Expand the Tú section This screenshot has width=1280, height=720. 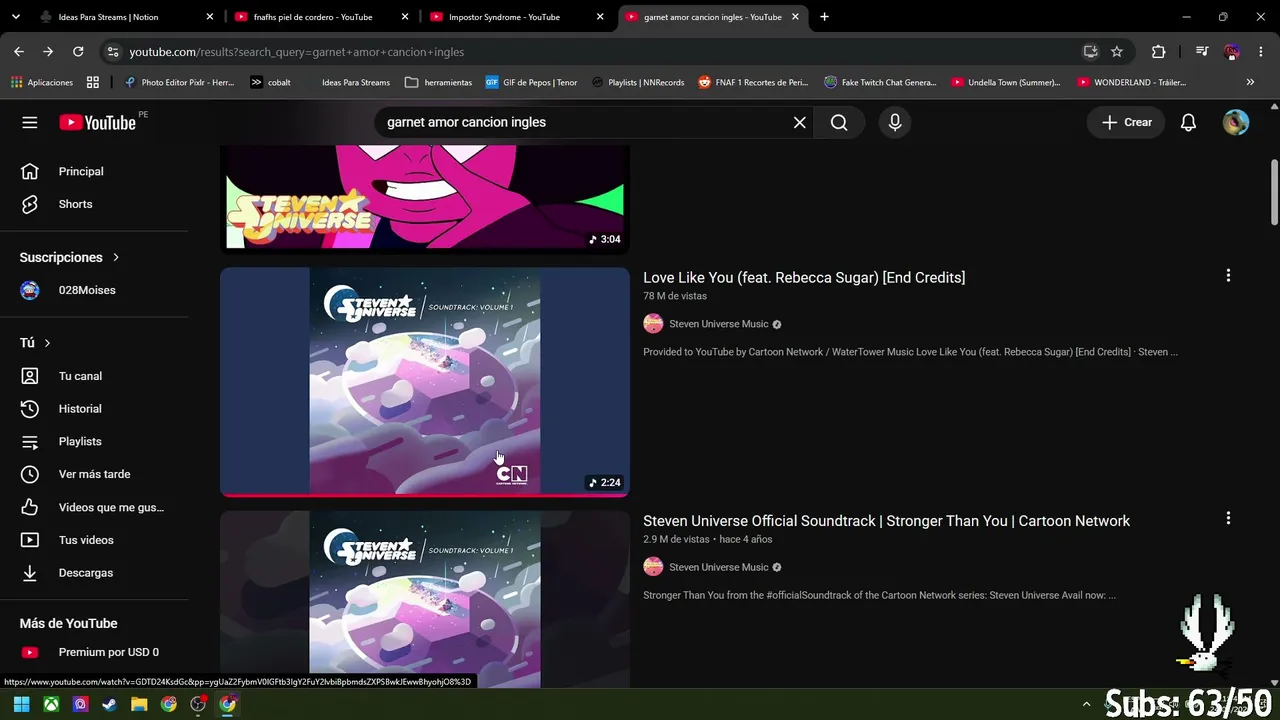35,343
